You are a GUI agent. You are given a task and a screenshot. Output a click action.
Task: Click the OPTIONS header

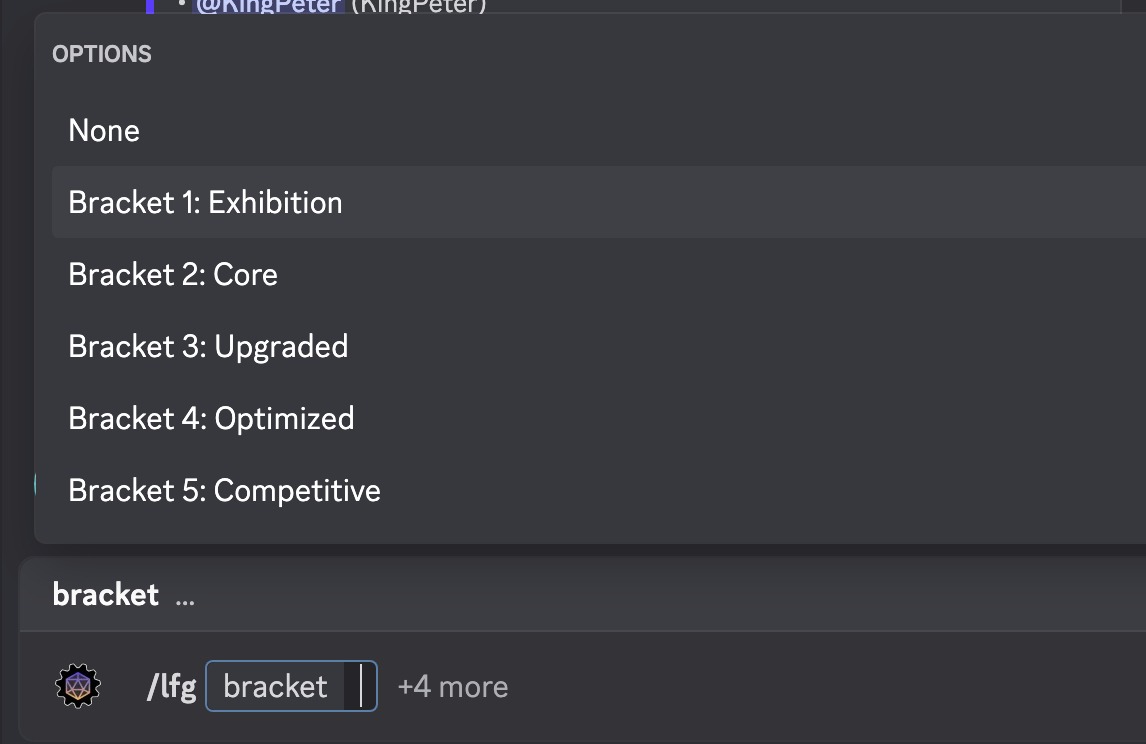click(x=102, y=55)
